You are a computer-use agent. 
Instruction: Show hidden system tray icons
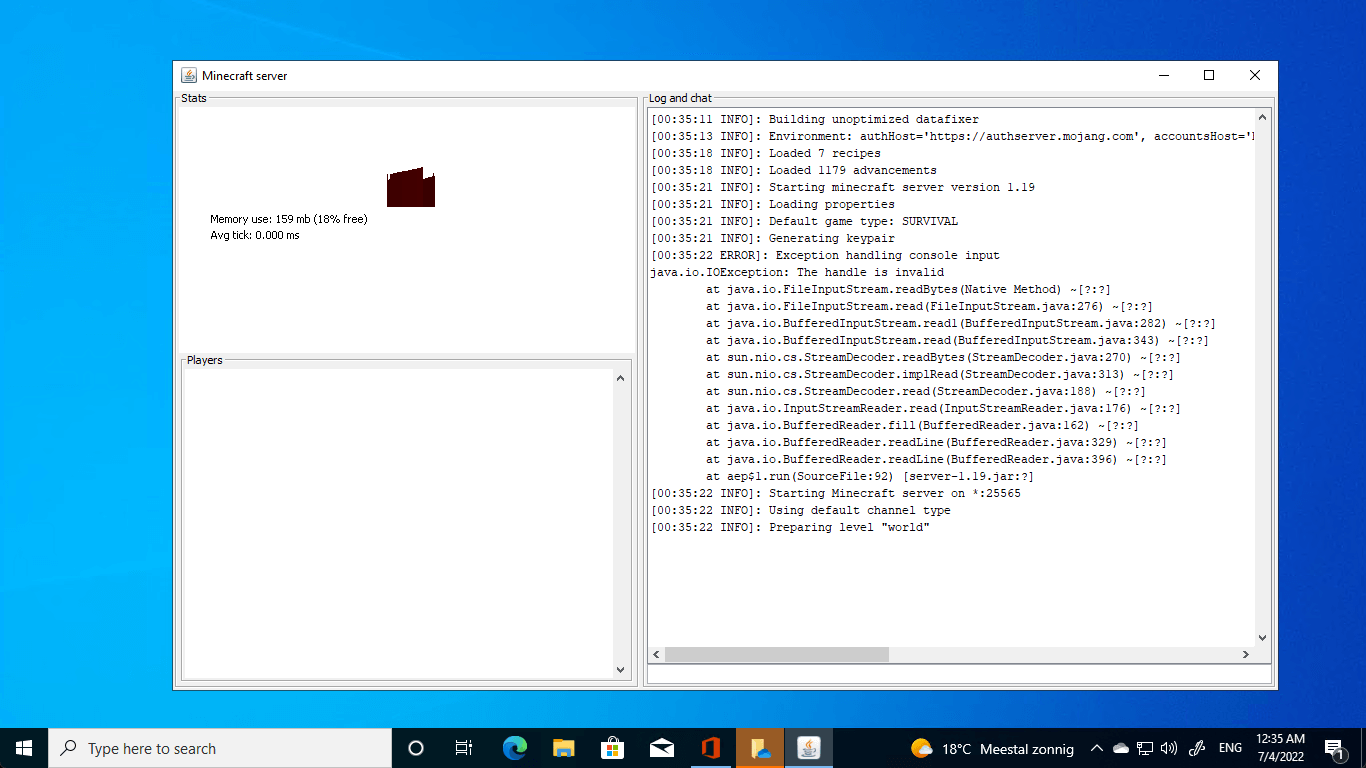[1097, 748]
